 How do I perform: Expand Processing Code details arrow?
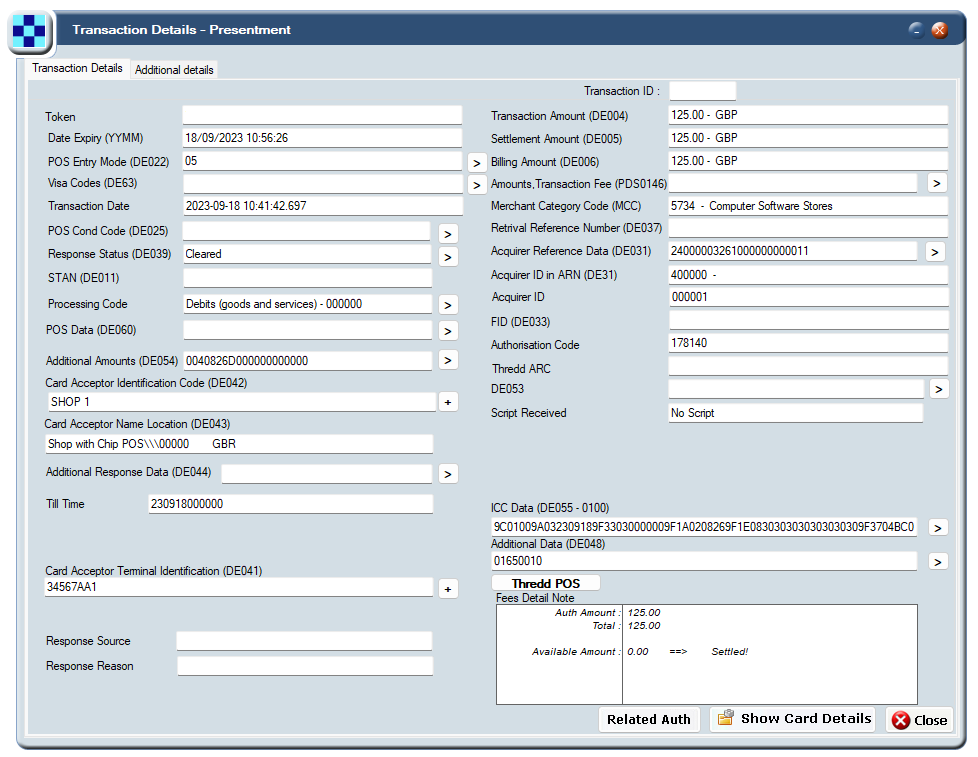(448, 305)
